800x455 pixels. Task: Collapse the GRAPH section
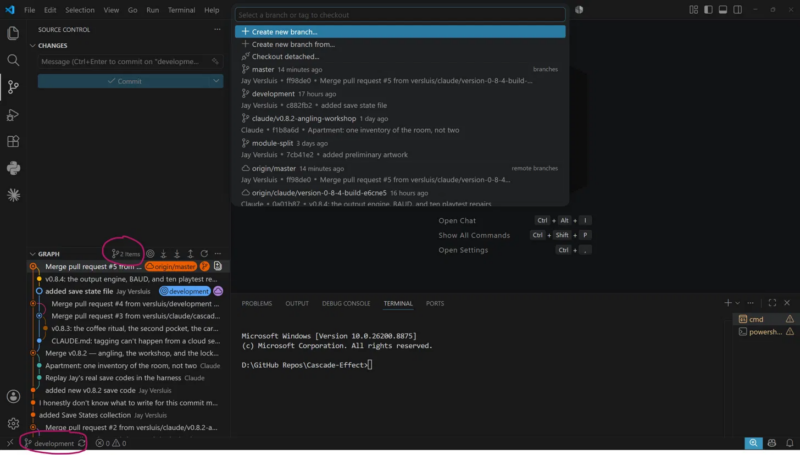33,254
